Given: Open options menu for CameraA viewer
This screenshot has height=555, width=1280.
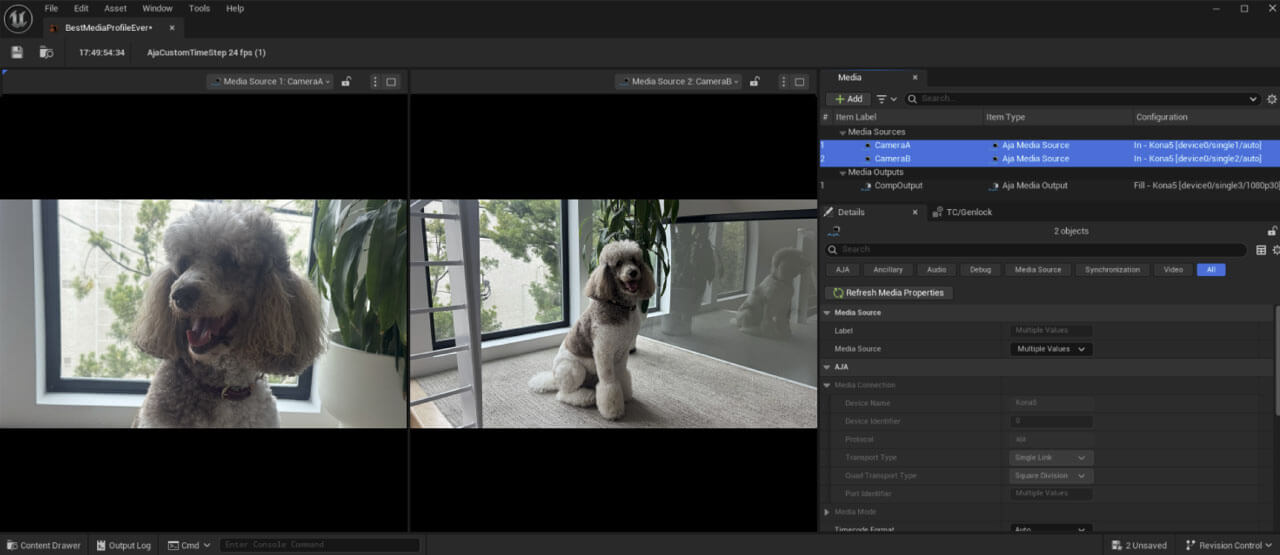Looking at the screenshot, I should pyautogui.click(x=375, y=82).
